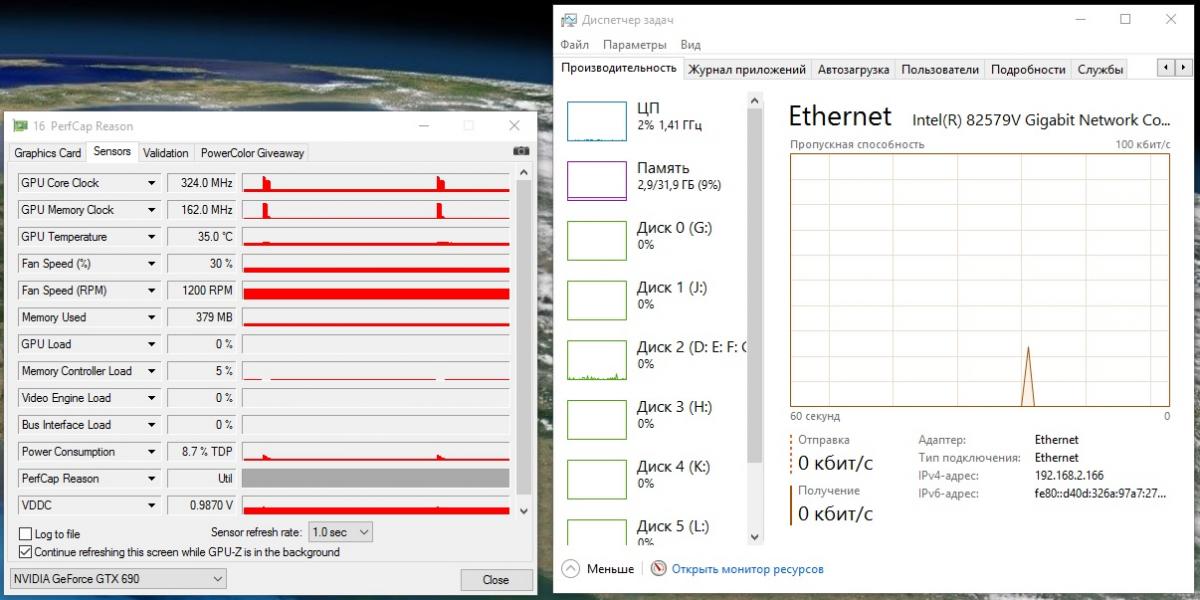1200x600 pixels.
Task: Open the Файл menu
Action: click(x=574, y=45)
